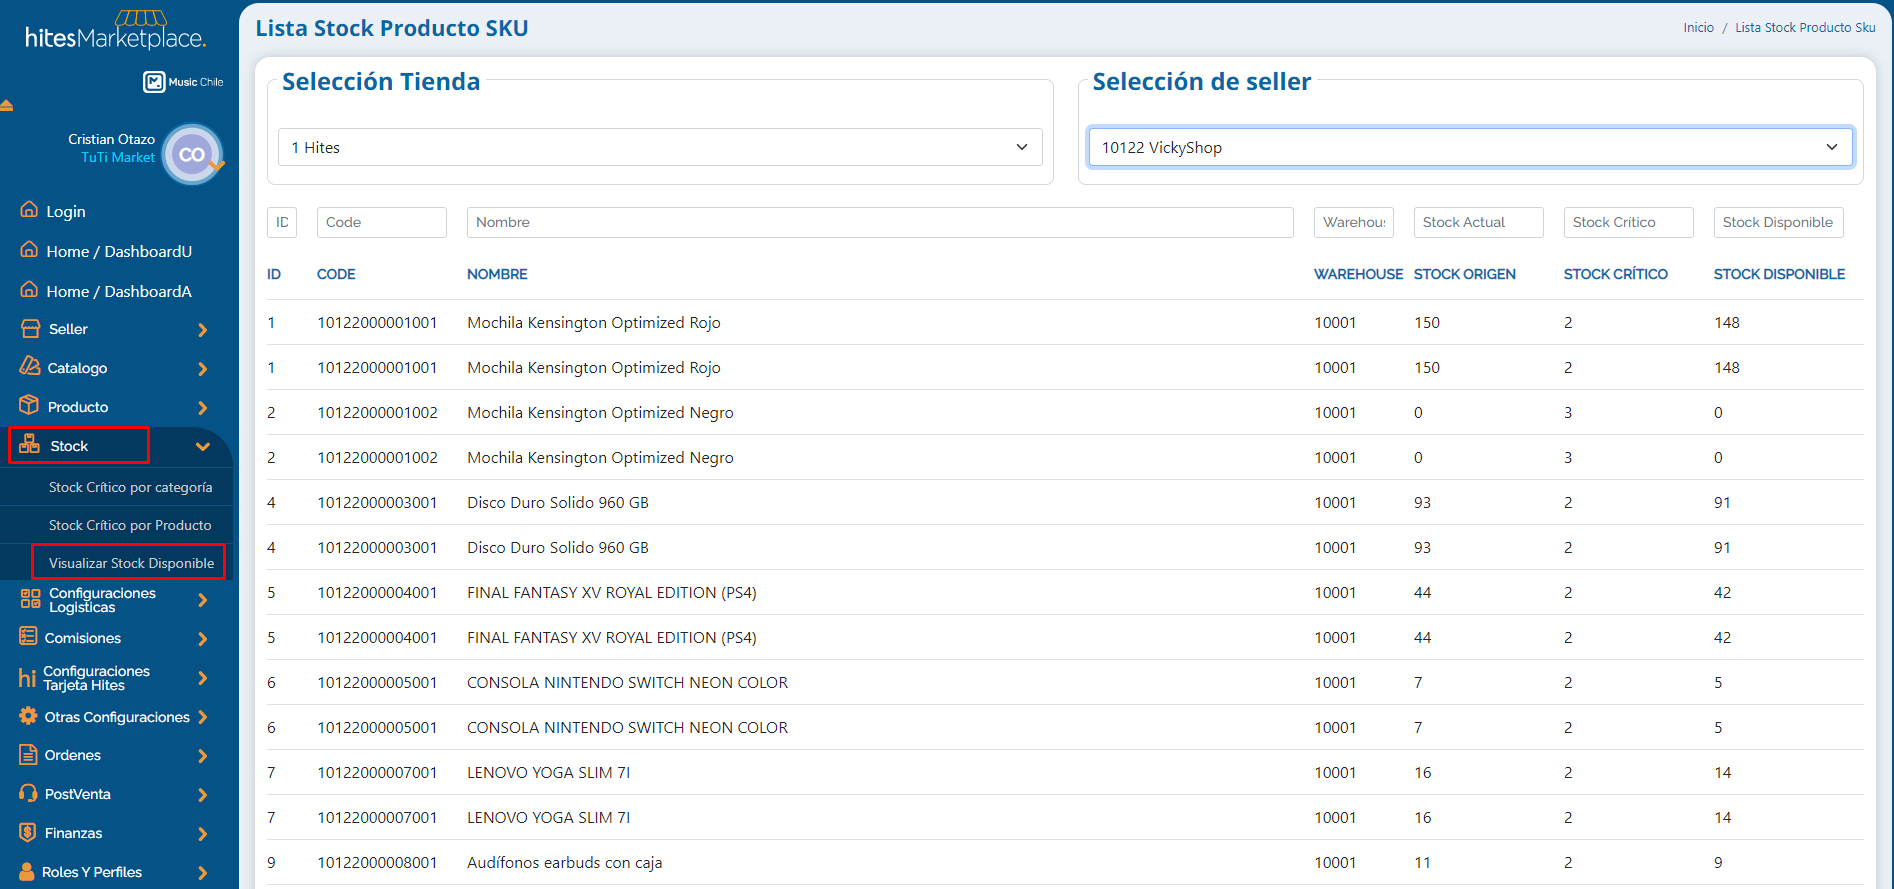The image size is (1894, 889).
Task: Expand the Comisiones menu chevron
Action: (203, 639)
